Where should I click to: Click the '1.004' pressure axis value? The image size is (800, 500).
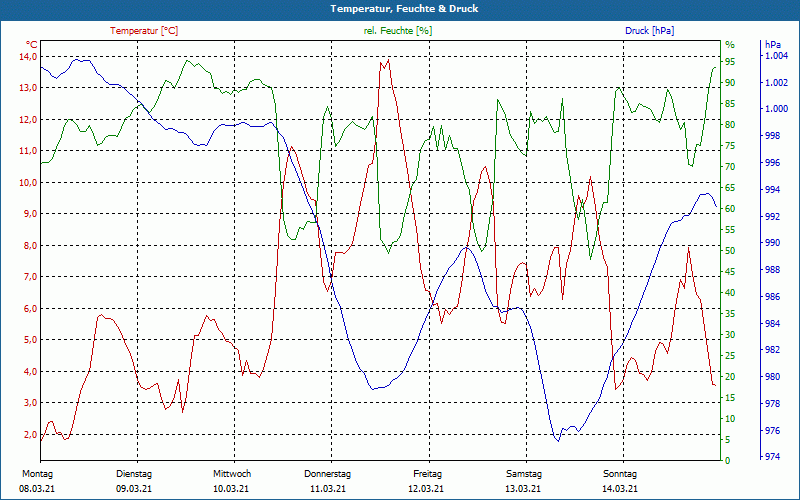(x=777, y=56)
